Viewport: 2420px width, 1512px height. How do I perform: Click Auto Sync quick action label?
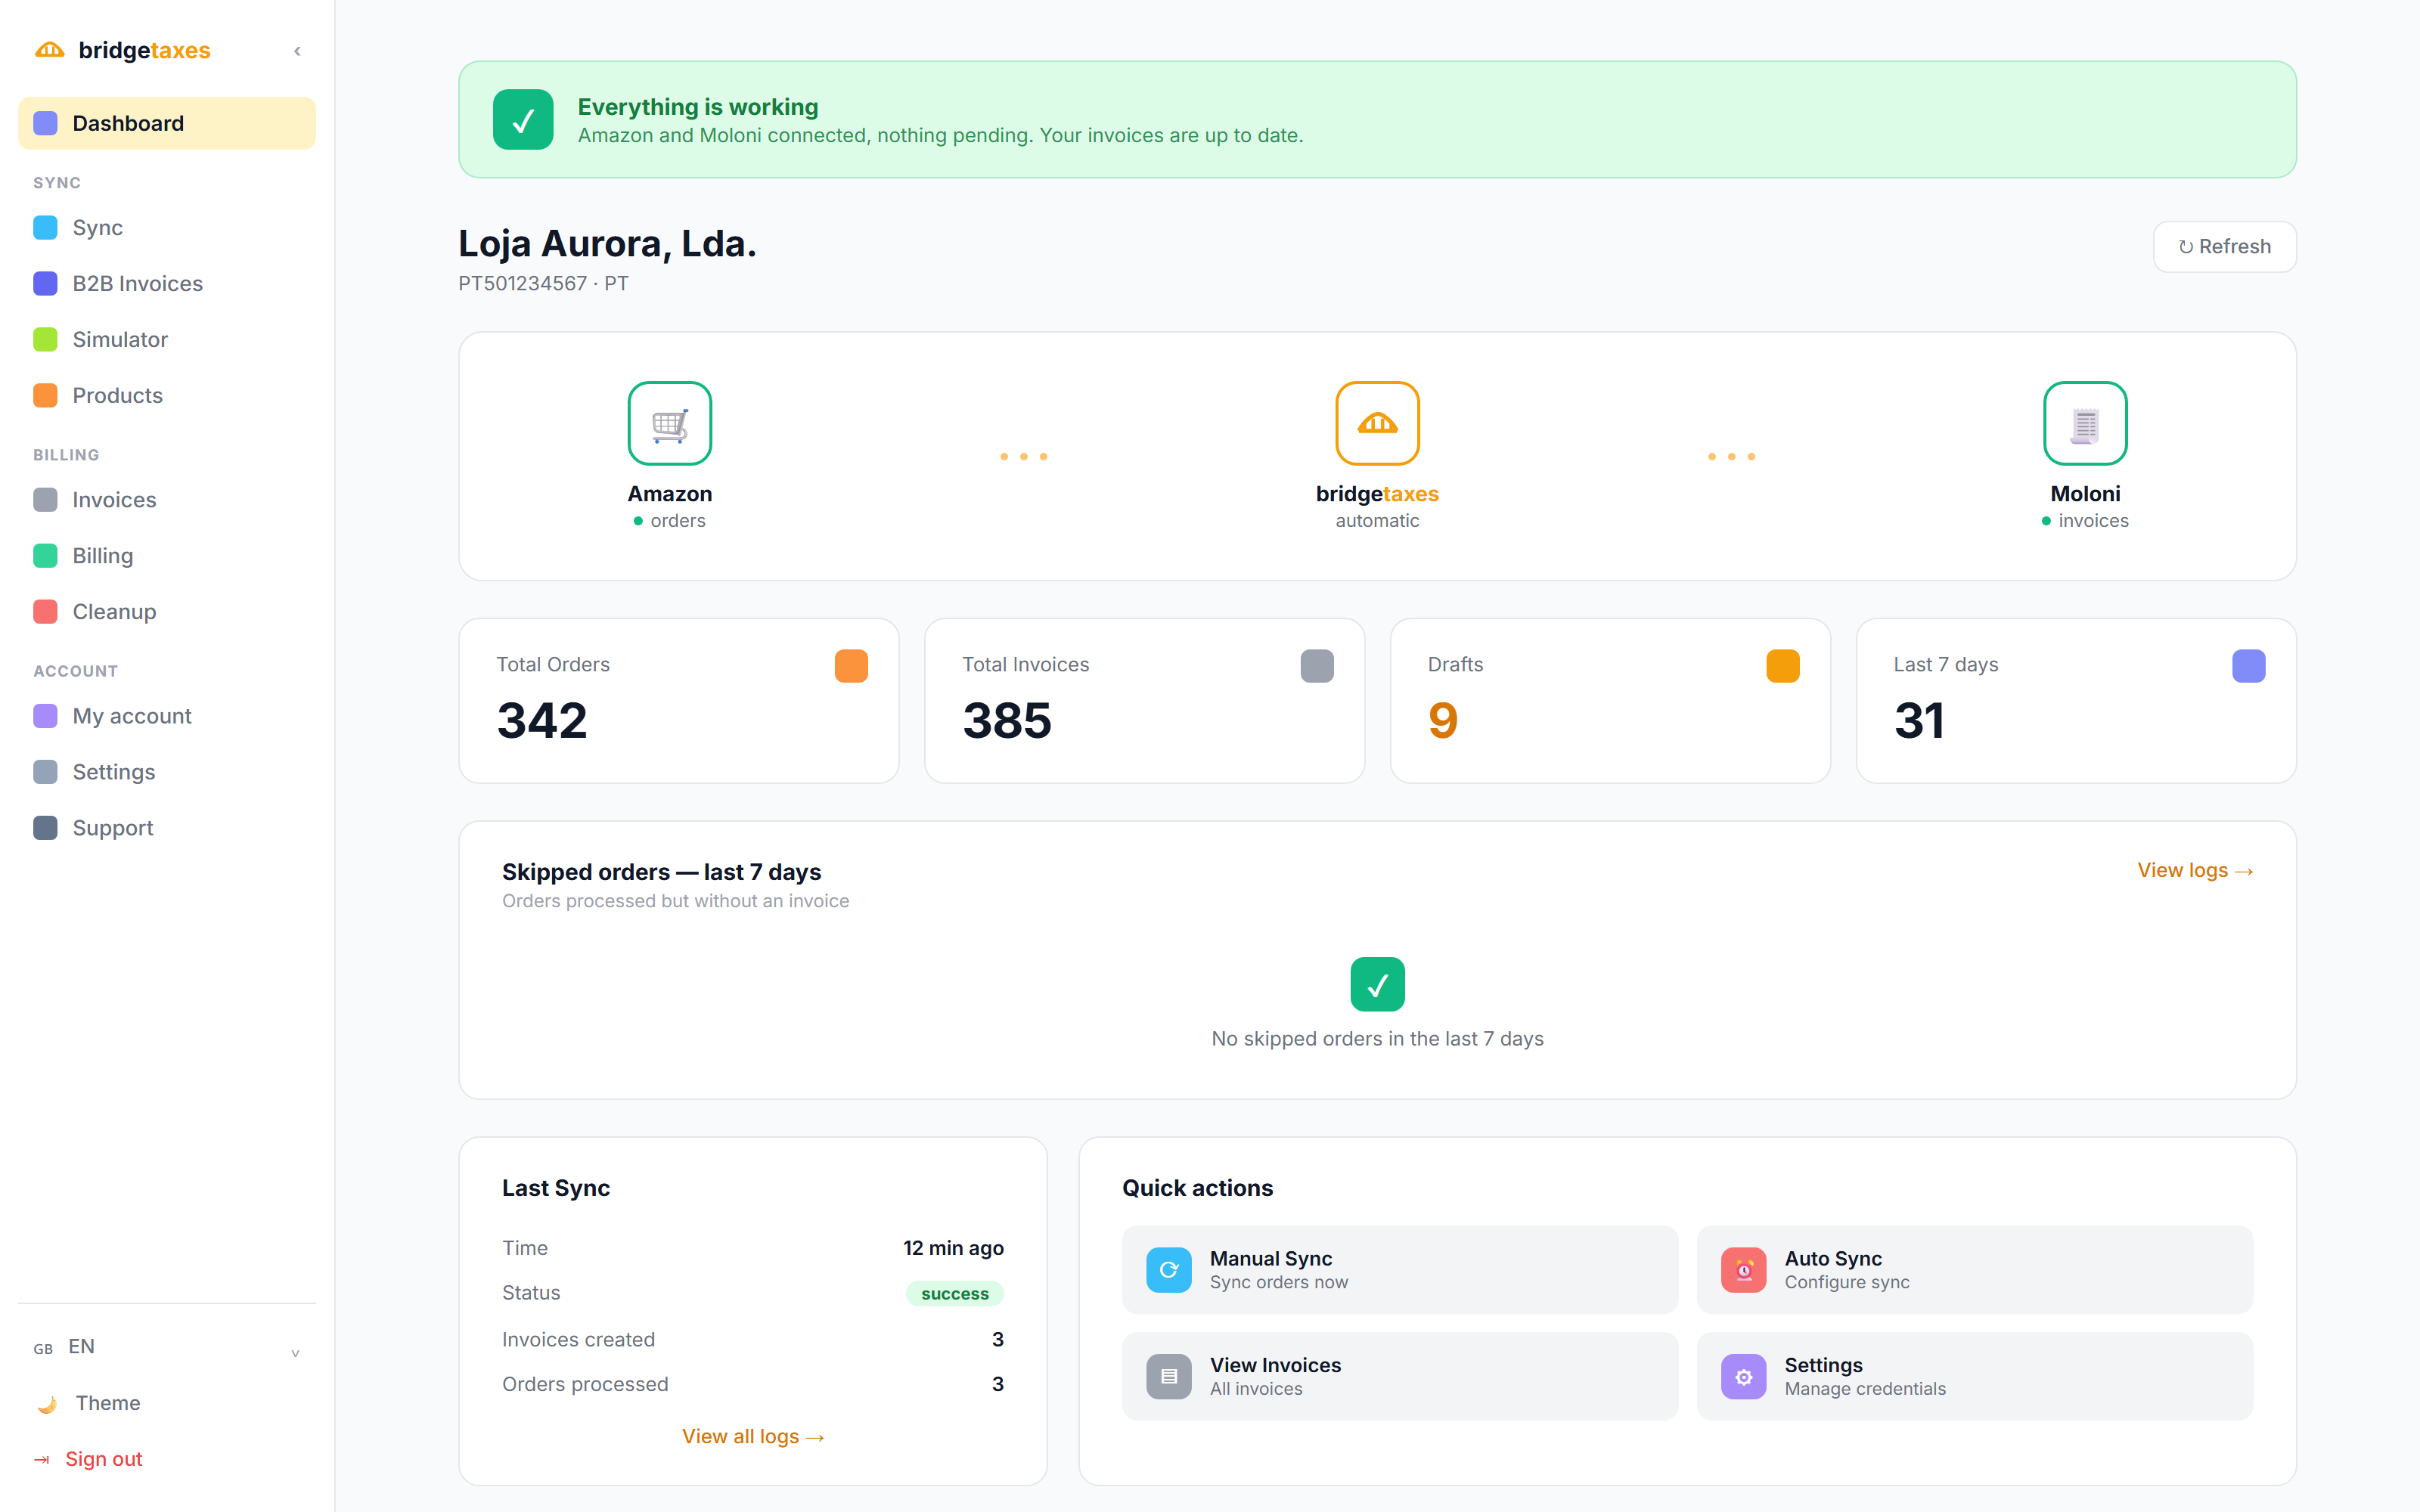(x=1833, y=1258)
